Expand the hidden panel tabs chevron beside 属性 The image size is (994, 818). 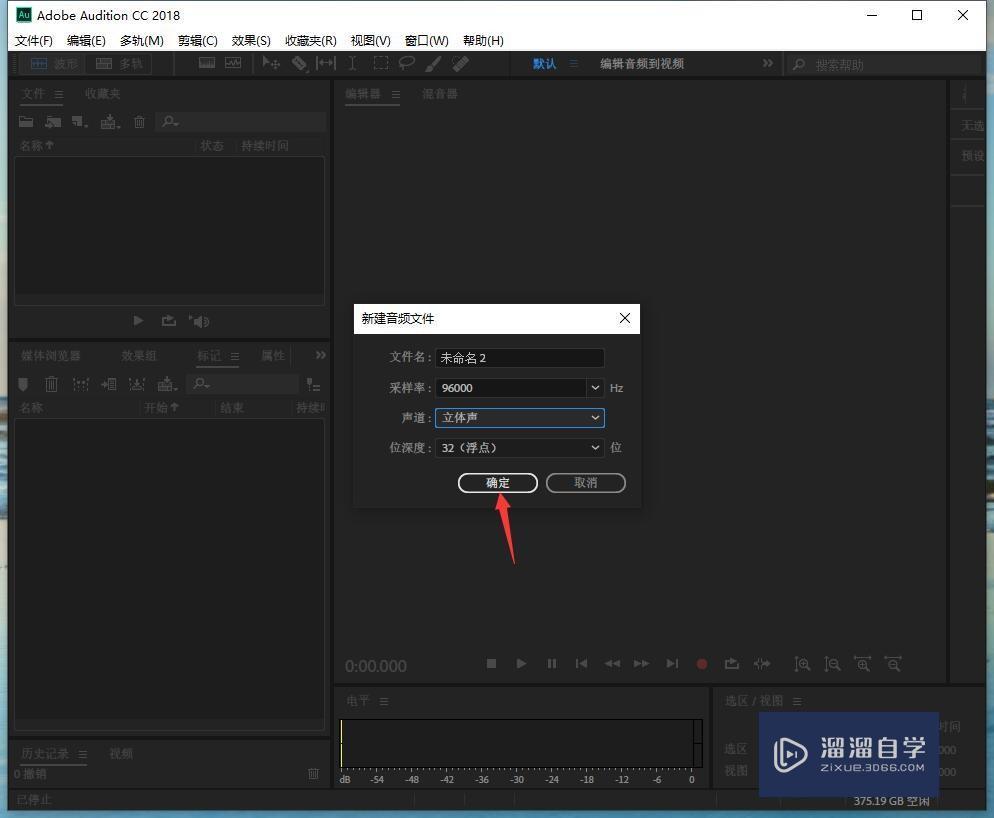coord(321,355)
